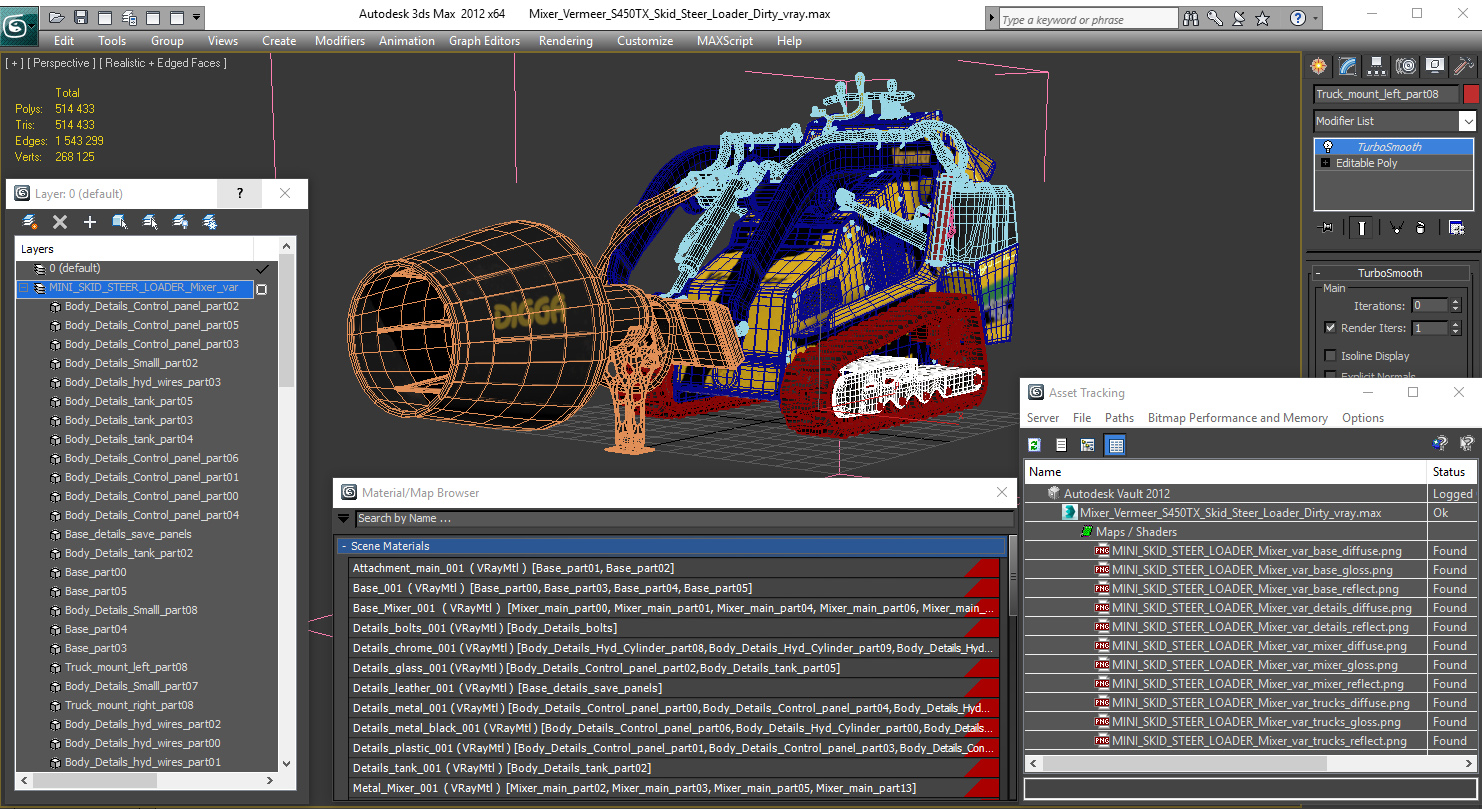
Task: Click Freeze/Unfreeze All Layers icon
Action: coord(210,222)
